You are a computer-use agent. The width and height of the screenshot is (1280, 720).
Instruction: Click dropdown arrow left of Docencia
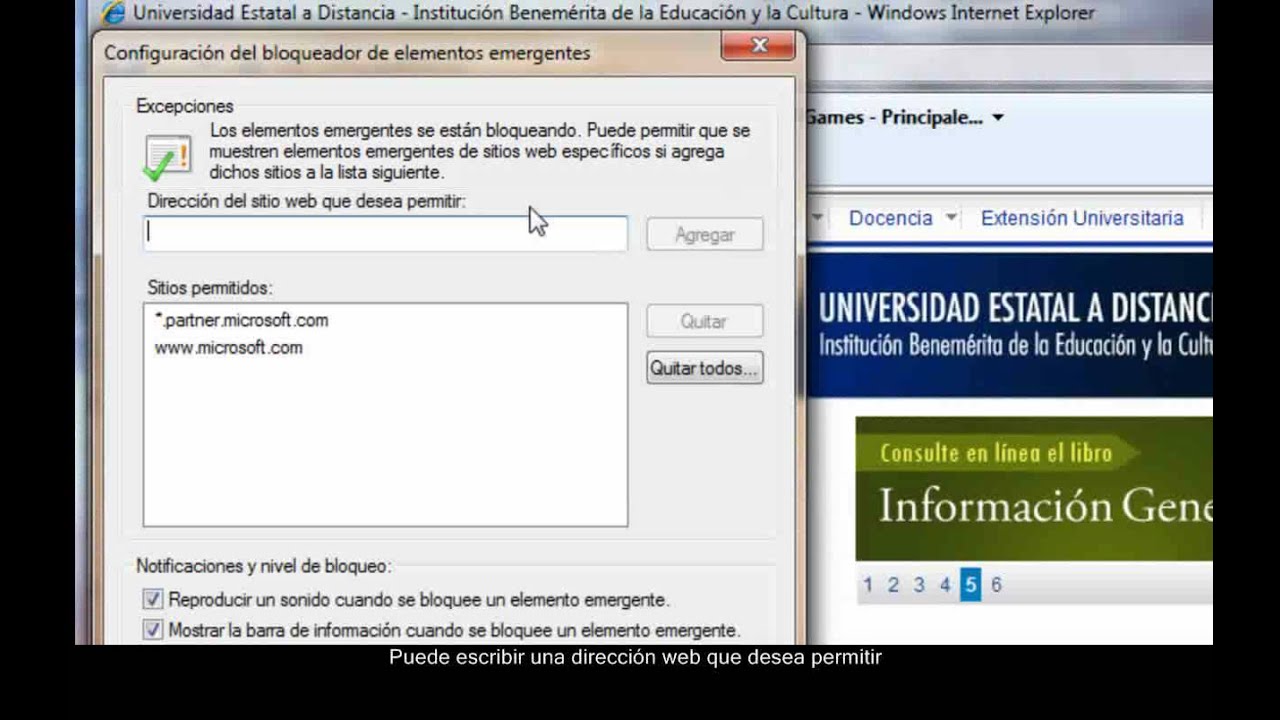point(817,217)
